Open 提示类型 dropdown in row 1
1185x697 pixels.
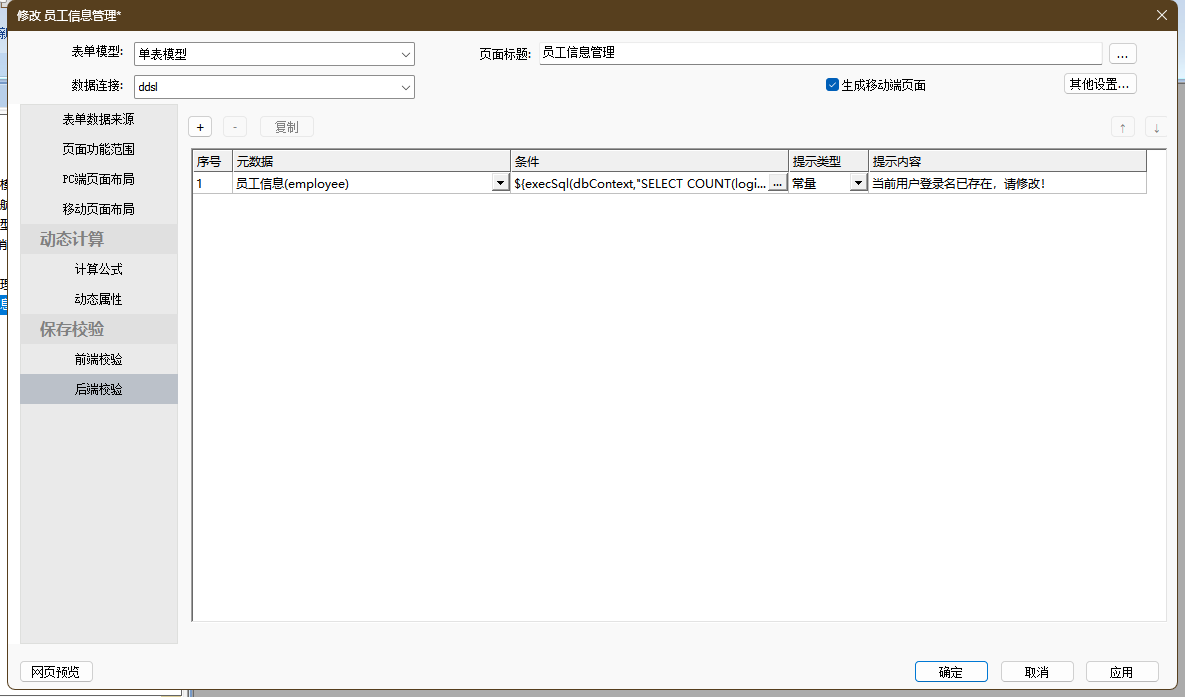click(x=857, y=183)
